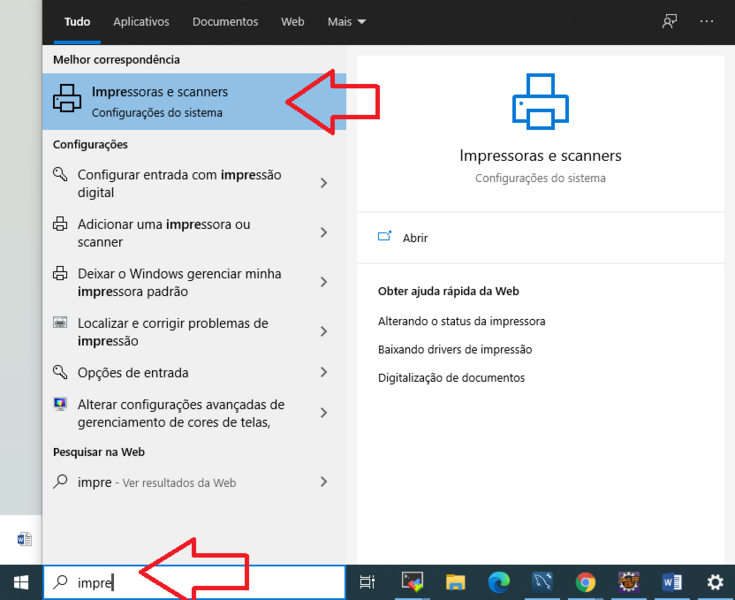Click troubleshoot icon next to Localizar e corrigir
735x600 pixels.
60,322
